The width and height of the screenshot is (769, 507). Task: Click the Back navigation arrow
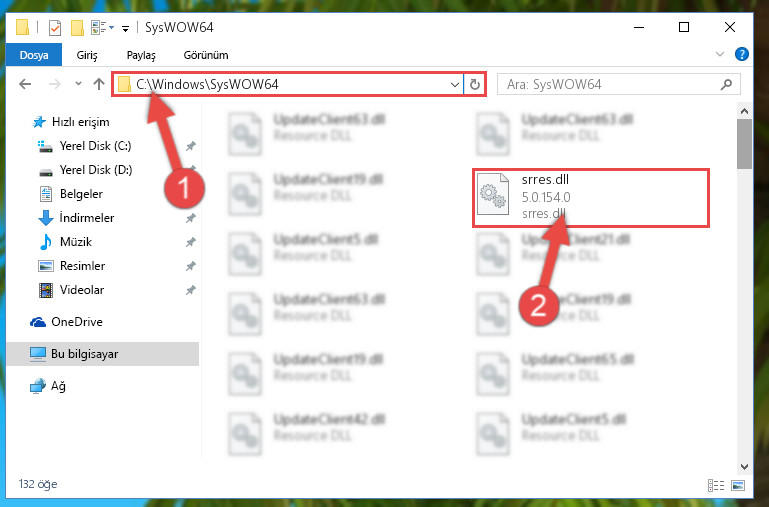pos(25,84)
